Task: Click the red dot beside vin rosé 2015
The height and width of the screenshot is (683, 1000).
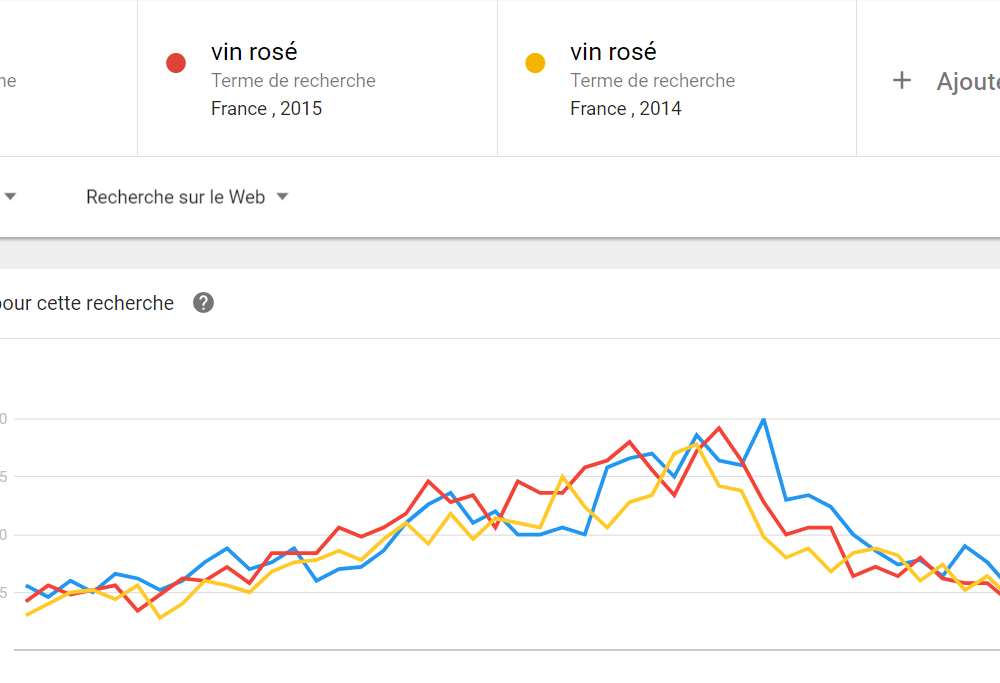Action: (x=176, y=63)
